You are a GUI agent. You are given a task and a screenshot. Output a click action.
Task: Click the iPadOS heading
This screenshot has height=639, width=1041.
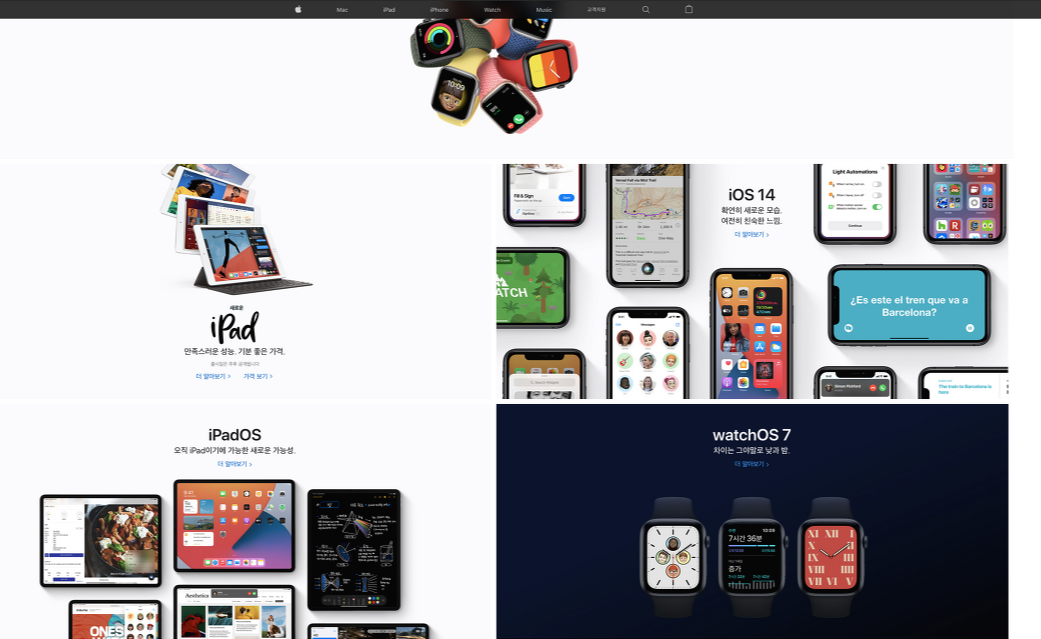234,435
